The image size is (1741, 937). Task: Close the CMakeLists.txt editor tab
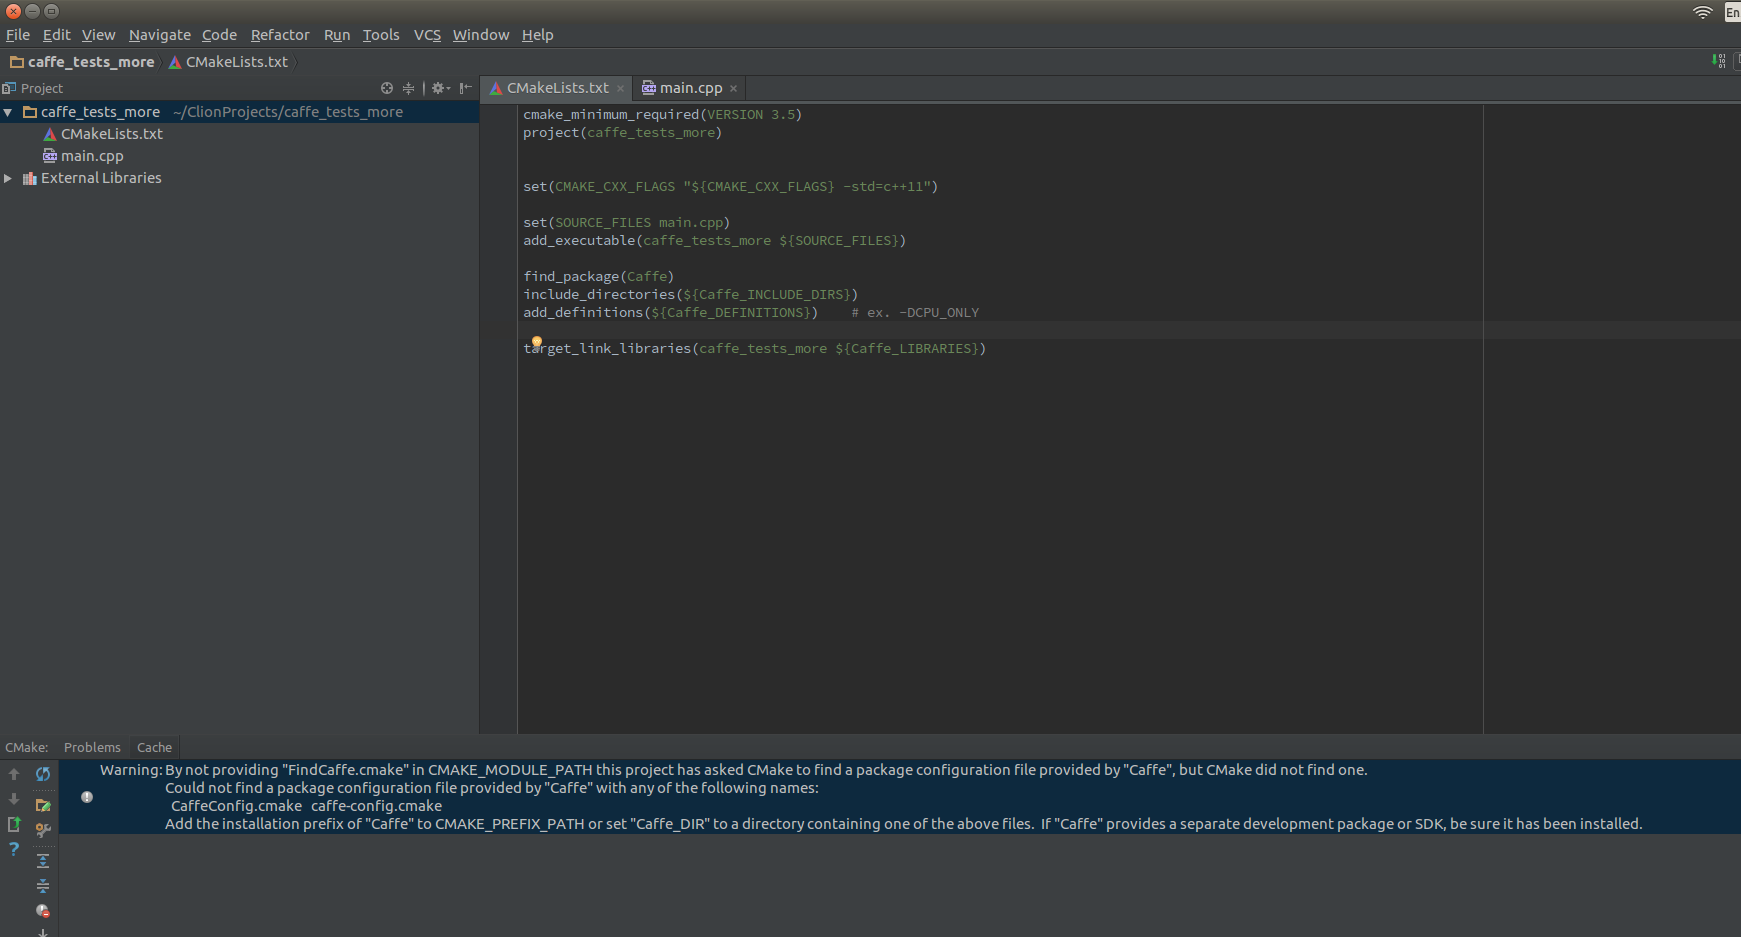tap(620, 89)
